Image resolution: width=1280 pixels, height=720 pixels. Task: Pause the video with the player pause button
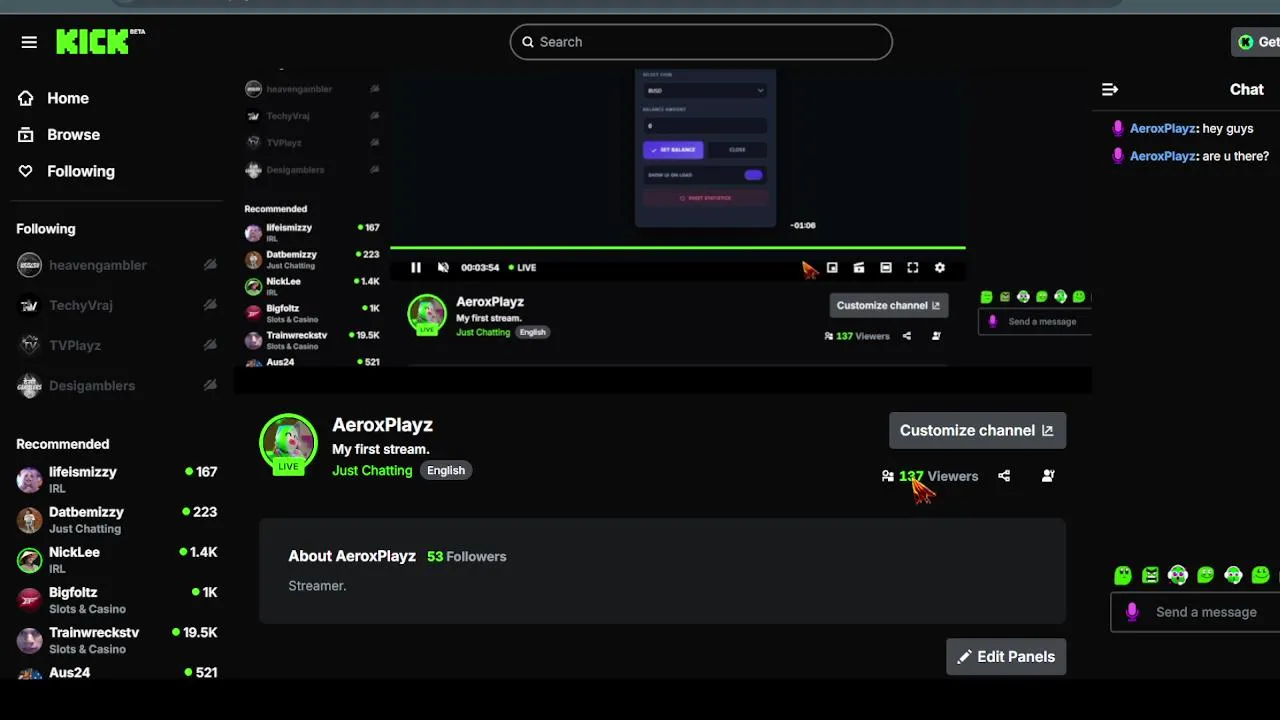416,267
